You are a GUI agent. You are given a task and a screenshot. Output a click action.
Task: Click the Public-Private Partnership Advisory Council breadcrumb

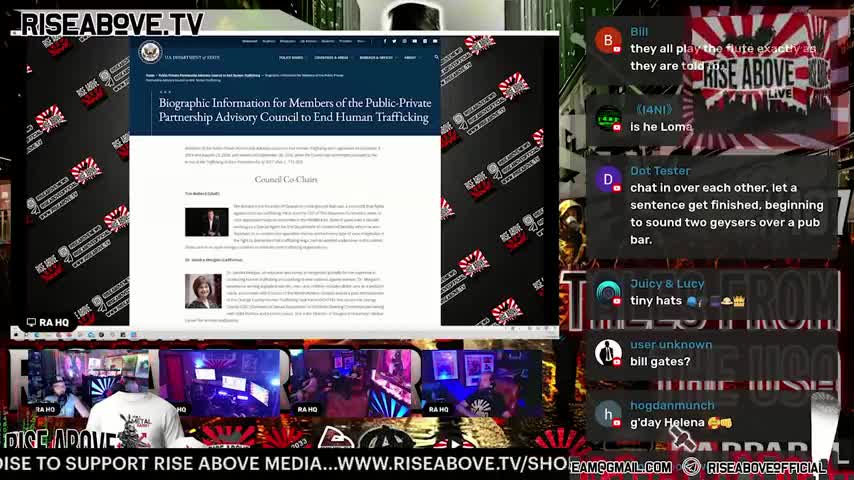coord(209,75)
